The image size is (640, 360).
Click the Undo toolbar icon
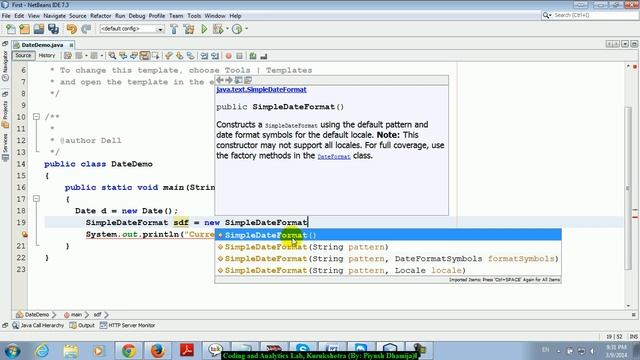coord(72,29)
